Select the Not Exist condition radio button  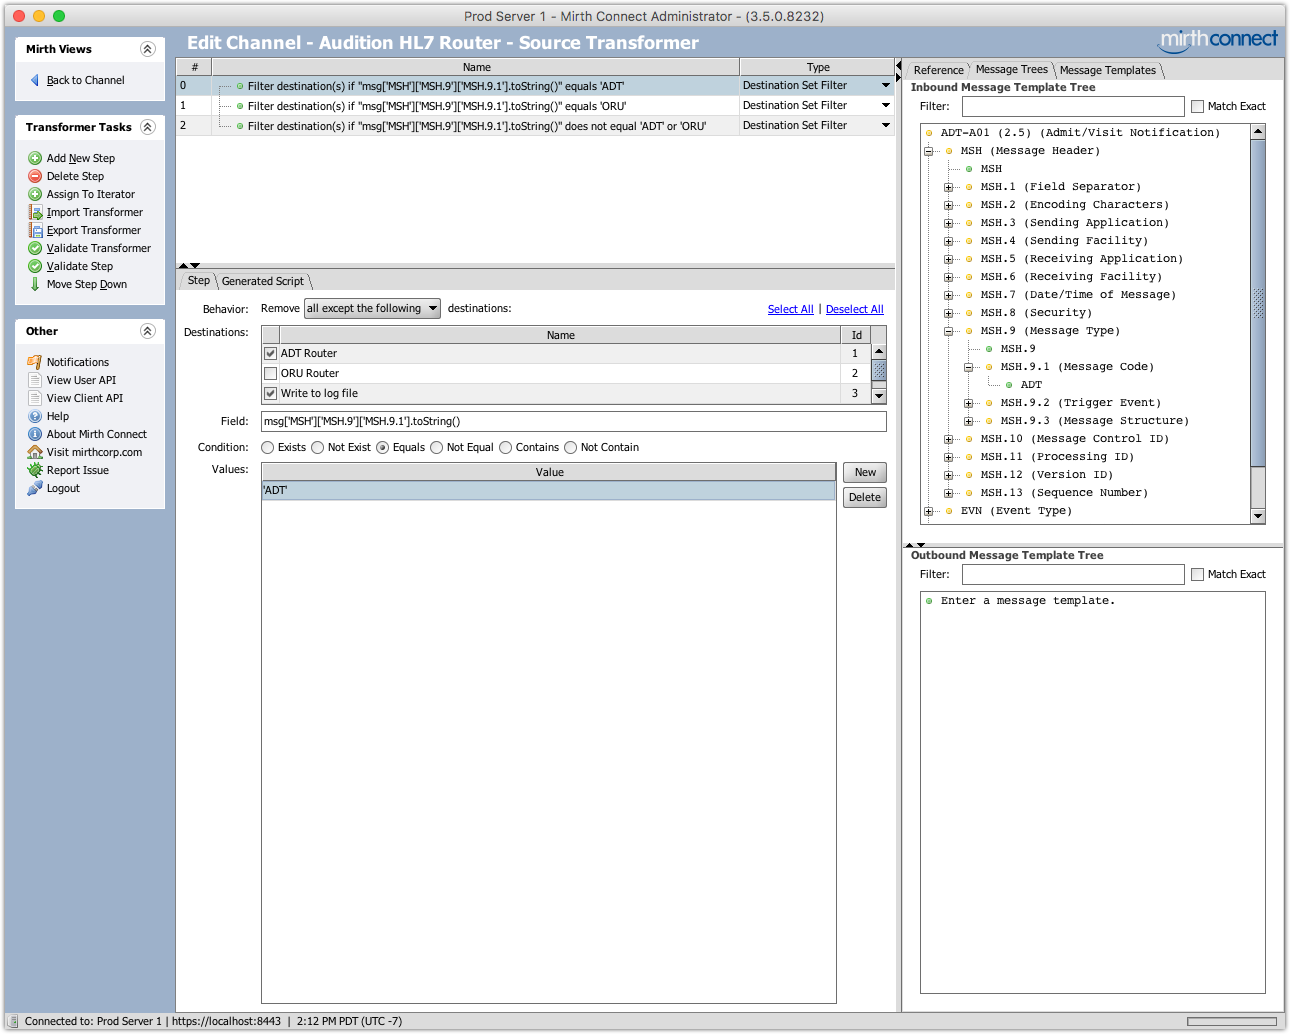tap(317, 447)
